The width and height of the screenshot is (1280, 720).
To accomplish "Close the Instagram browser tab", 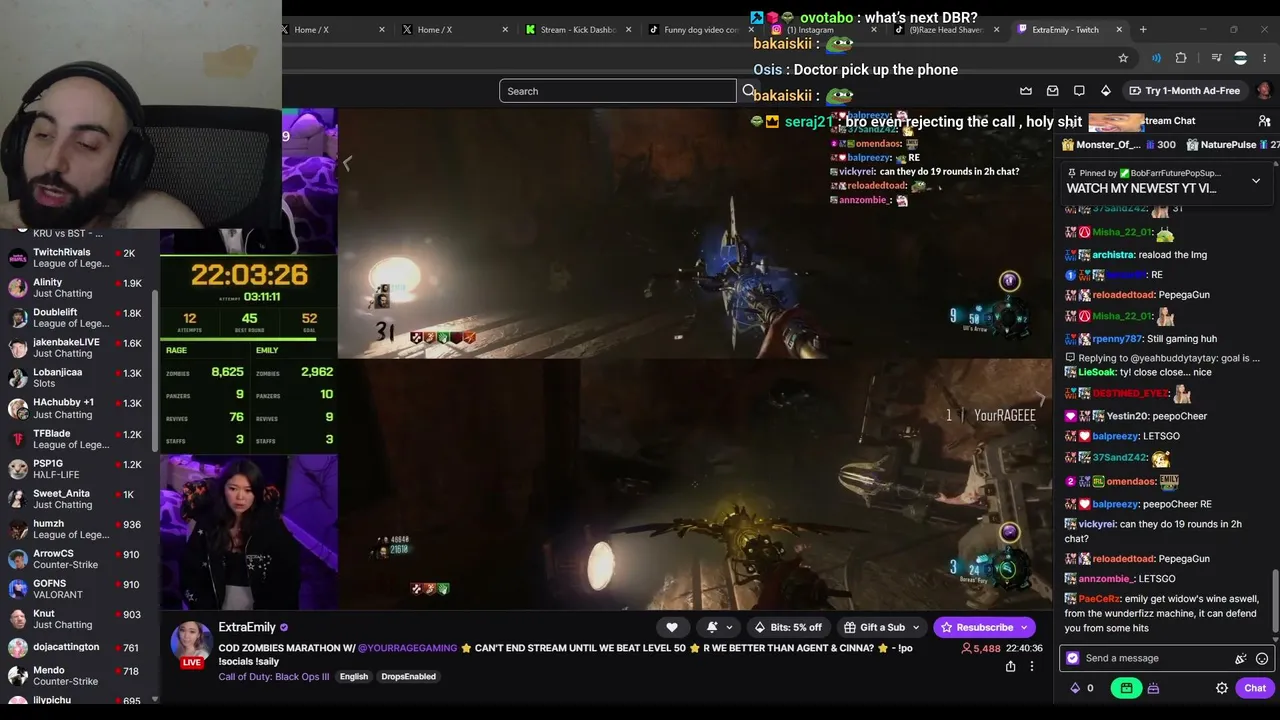I will [x=873, y=30].
